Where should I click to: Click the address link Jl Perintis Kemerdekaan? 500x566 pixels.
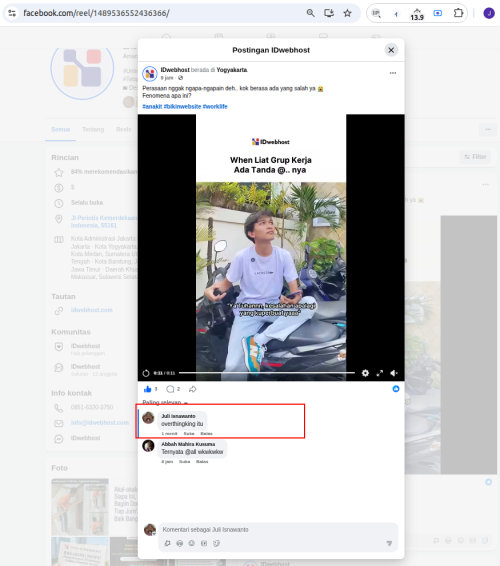104,222
